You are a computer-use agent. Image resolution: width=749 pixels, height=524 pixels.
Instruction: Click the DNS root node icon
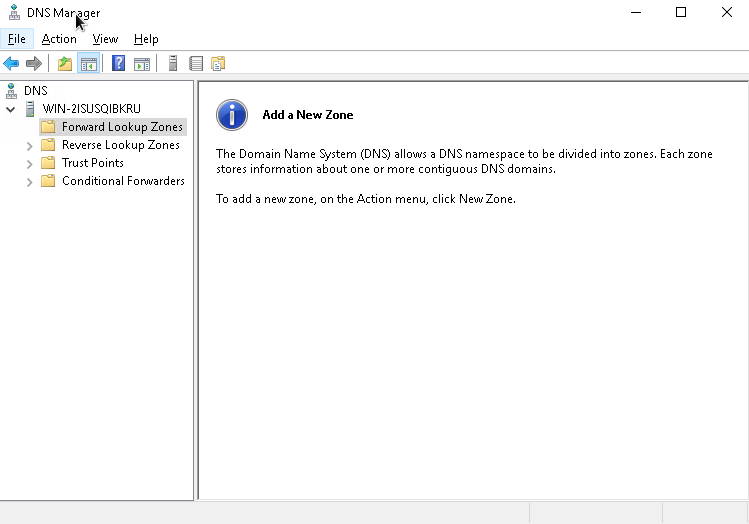tap(12, 91)
